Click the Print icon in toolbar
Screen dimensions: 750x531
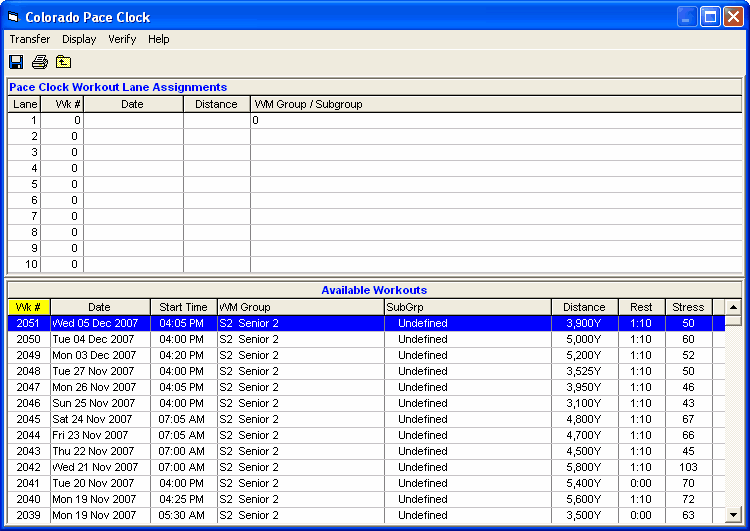click(x=40, y=62)
